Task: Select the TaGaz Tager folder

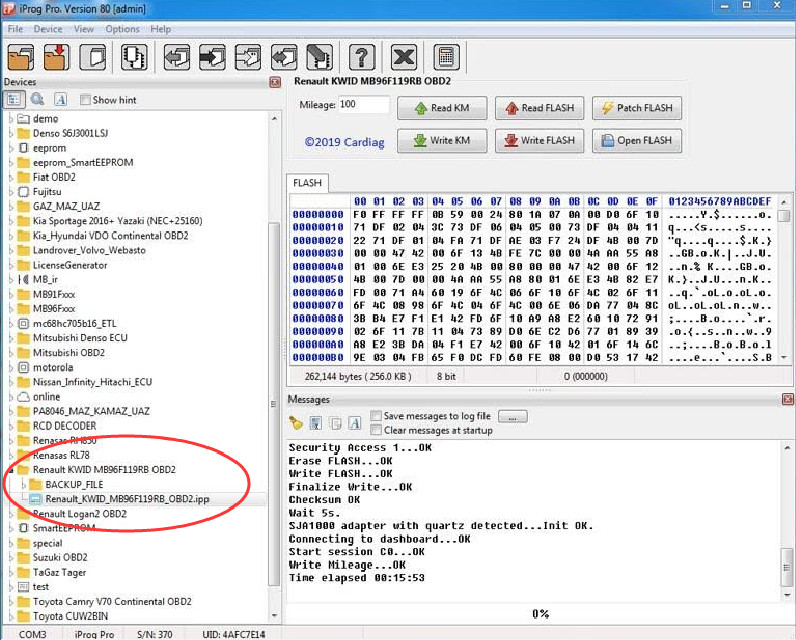Action: [59, 572]
